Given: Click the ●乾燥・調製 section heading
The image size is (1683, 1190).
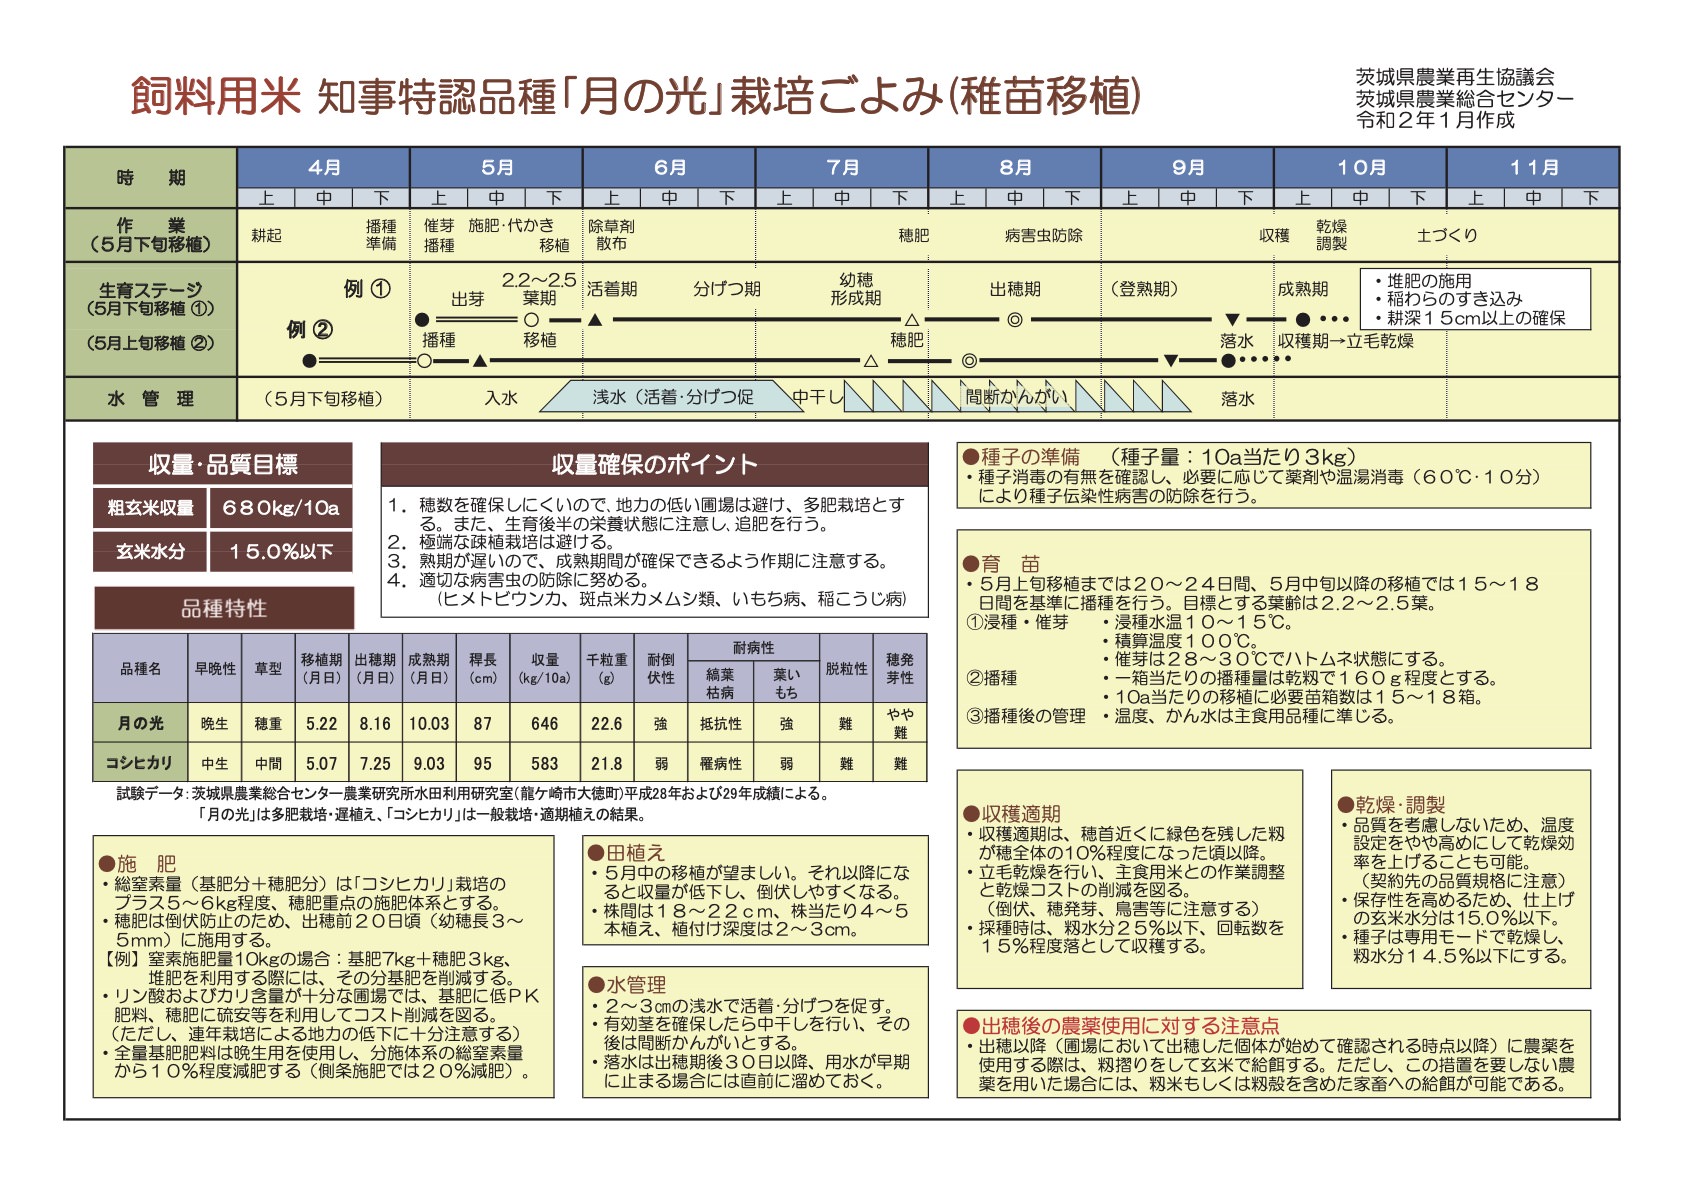Looking at the screenshot, I should [x=1392, y=804].
